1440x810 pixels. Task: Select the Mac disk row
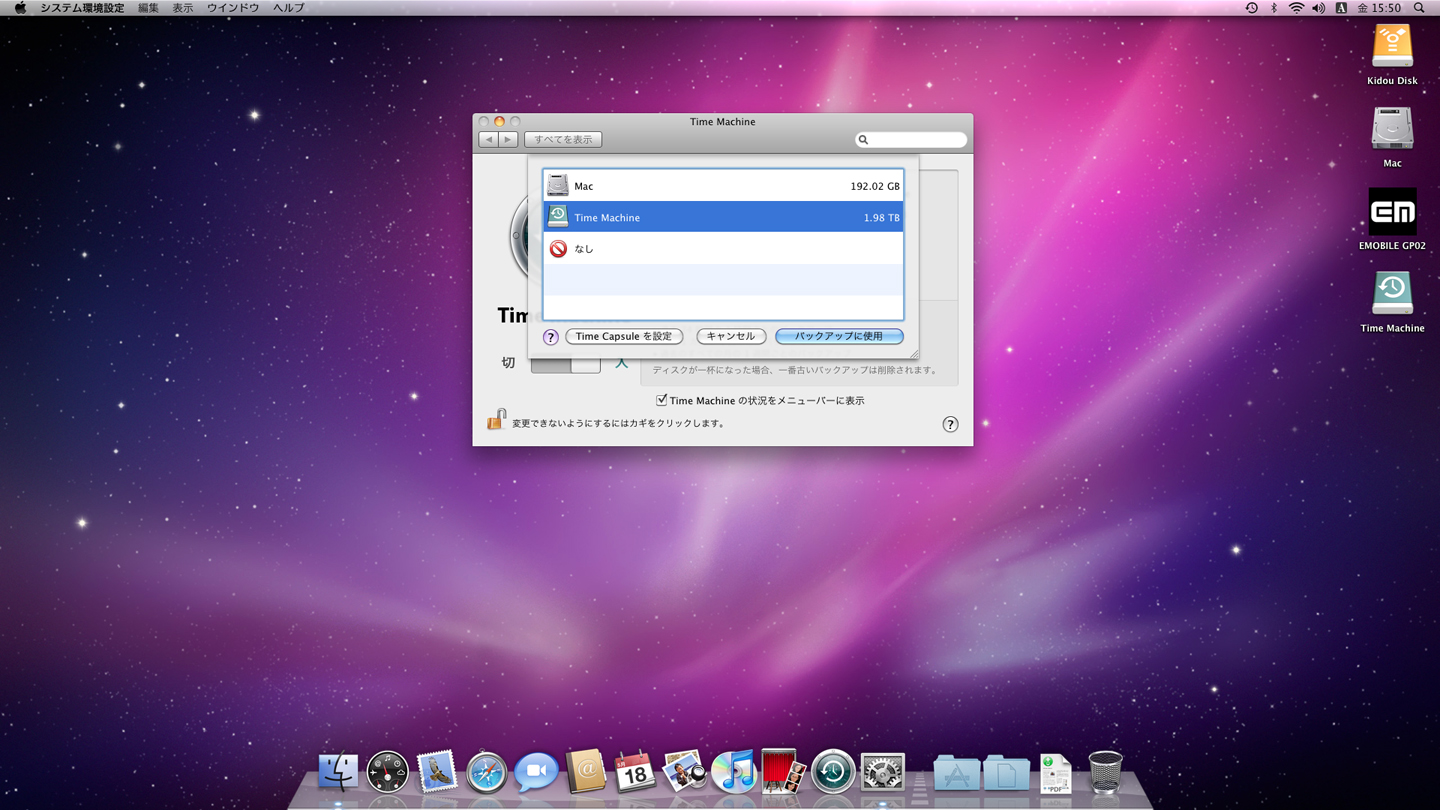(x=723, y=186)
